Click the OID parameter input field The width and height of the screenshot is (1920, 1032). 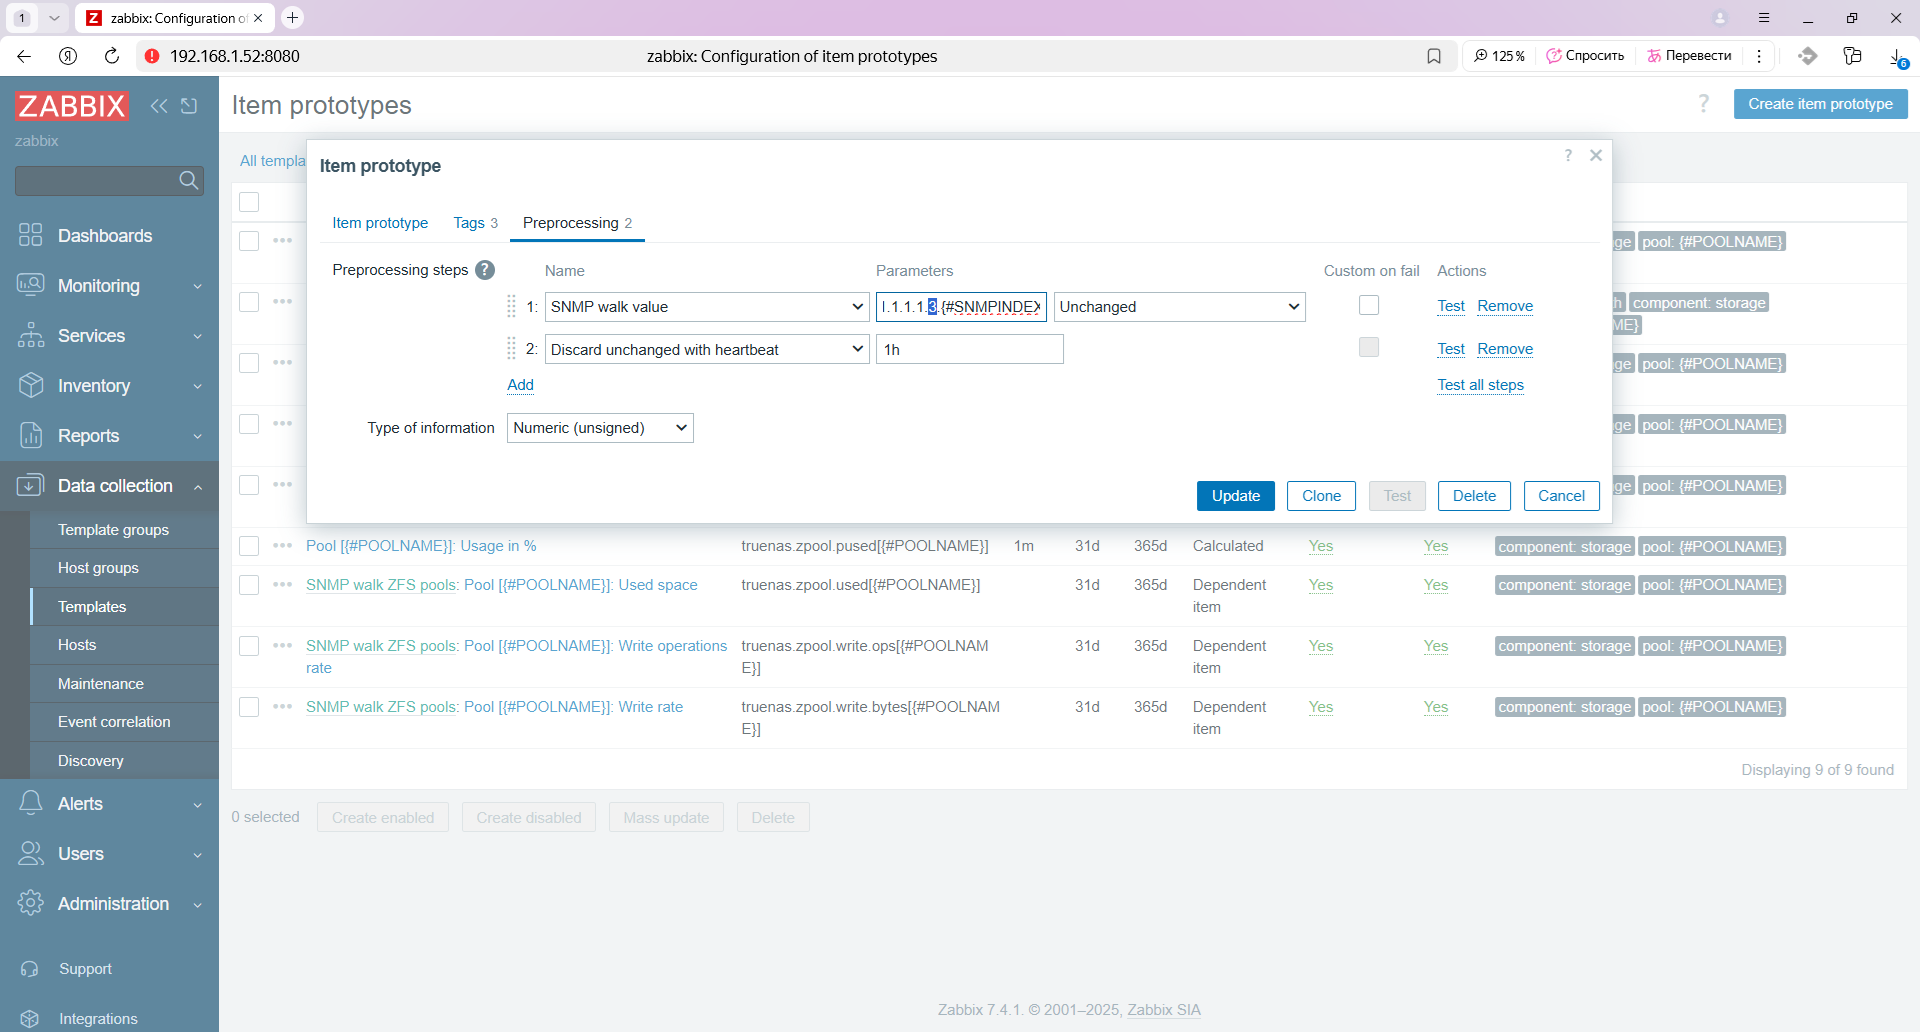coord(961,307)
